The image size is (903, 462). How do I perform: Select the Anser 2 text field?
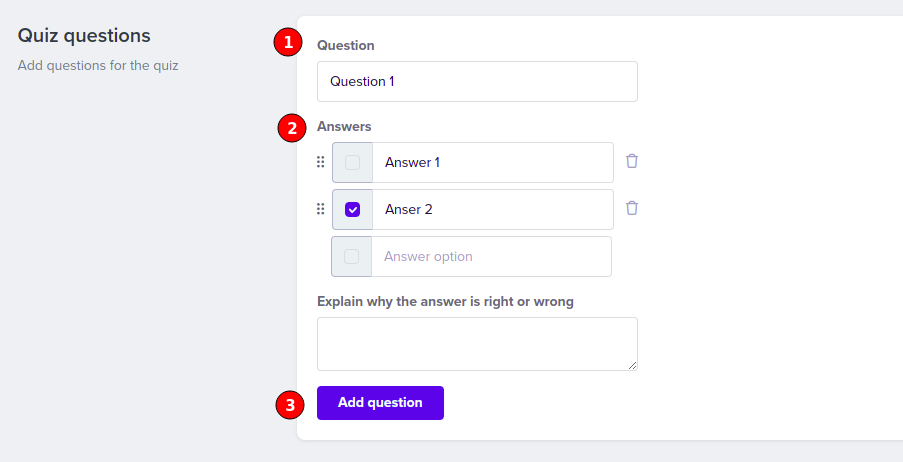(493, 209)
